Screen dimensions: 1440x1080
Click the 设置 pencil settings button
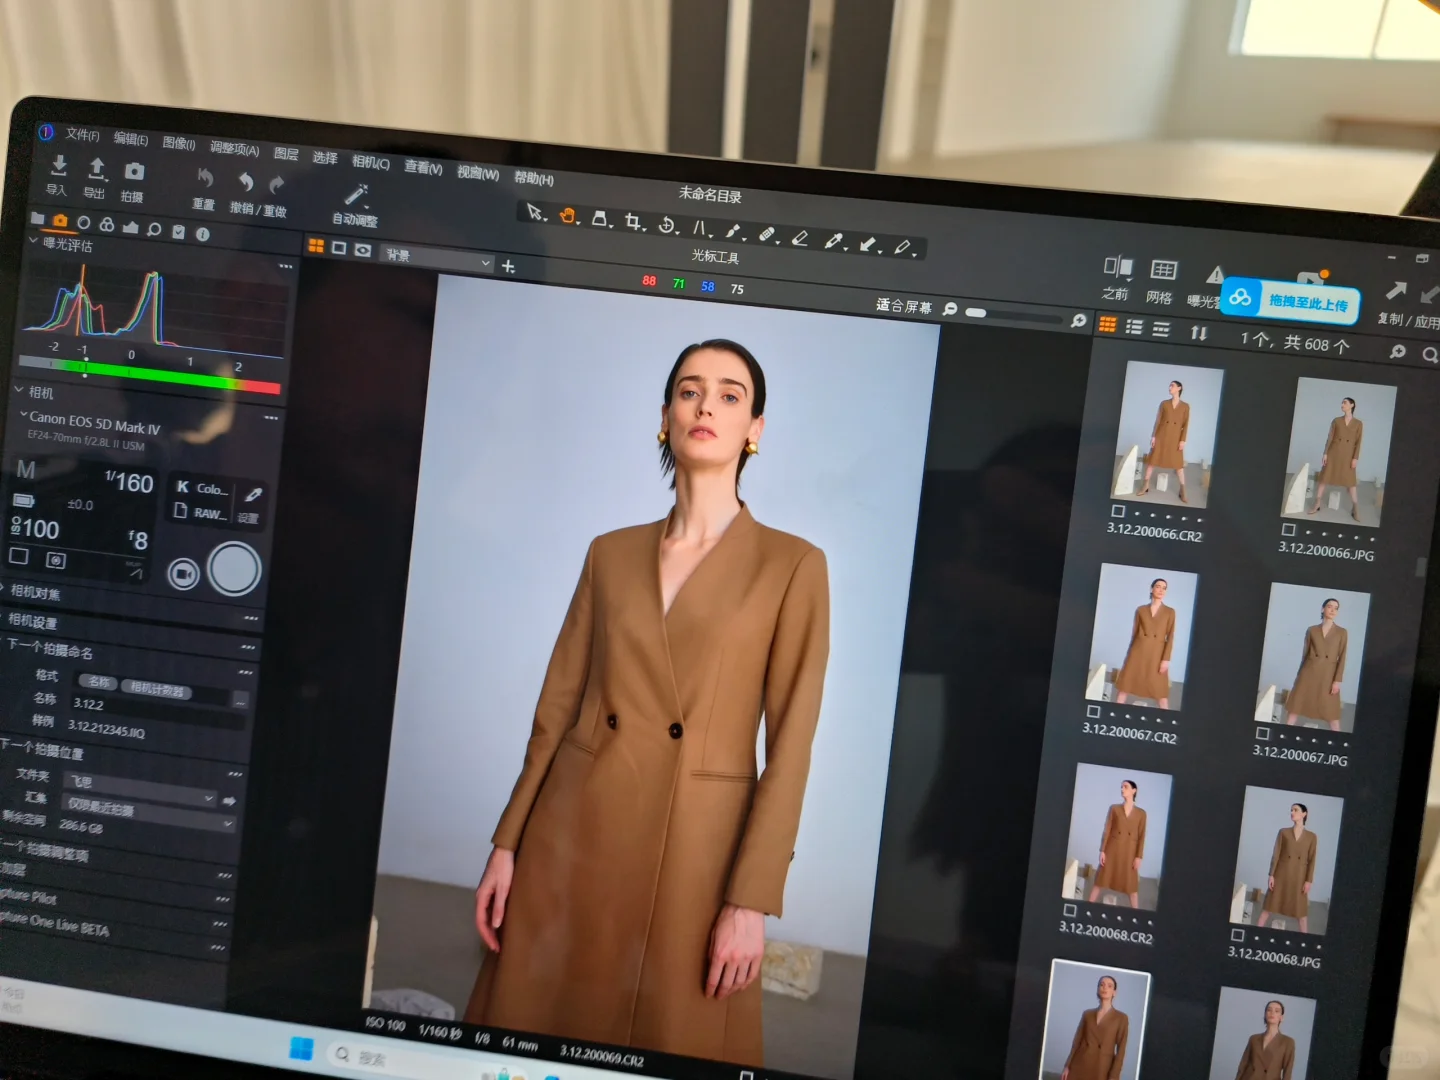pos(251,503)
